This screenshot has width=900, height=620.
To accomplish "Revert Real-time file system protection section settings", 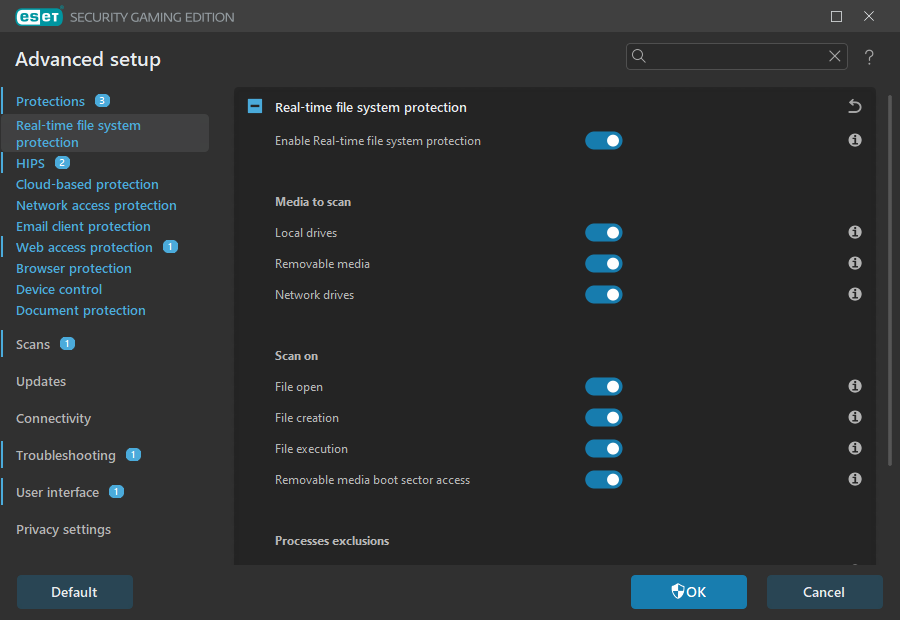I will [855, 106].
